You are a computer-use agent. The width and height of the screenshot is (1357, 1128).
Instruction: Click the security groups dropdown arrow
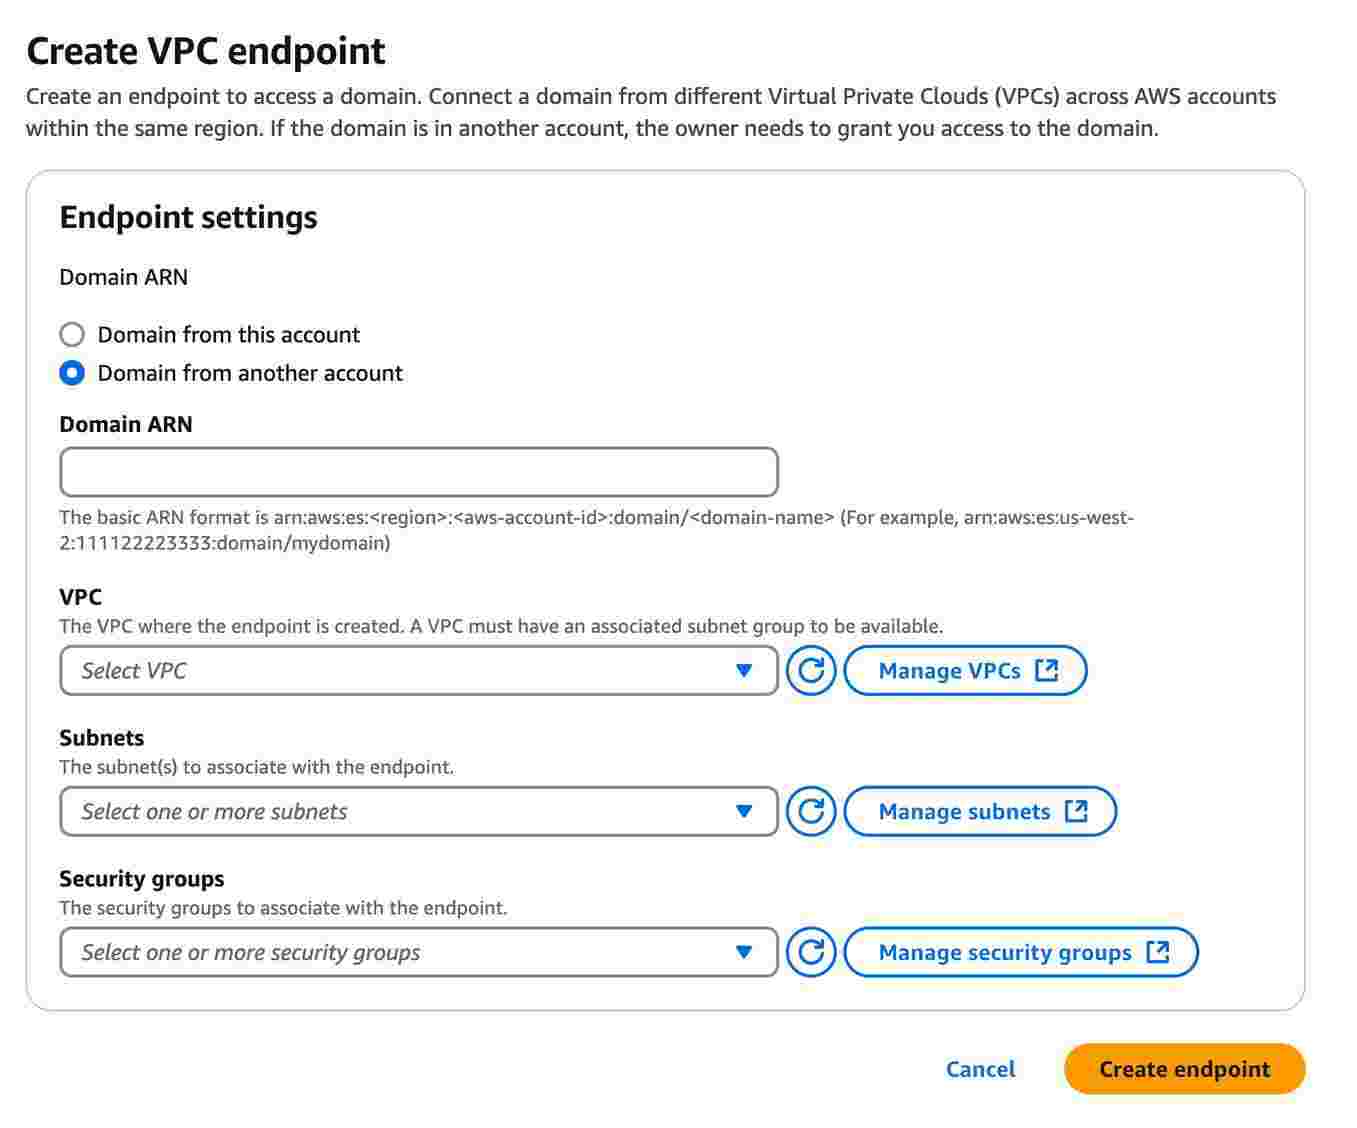point(744,953)
